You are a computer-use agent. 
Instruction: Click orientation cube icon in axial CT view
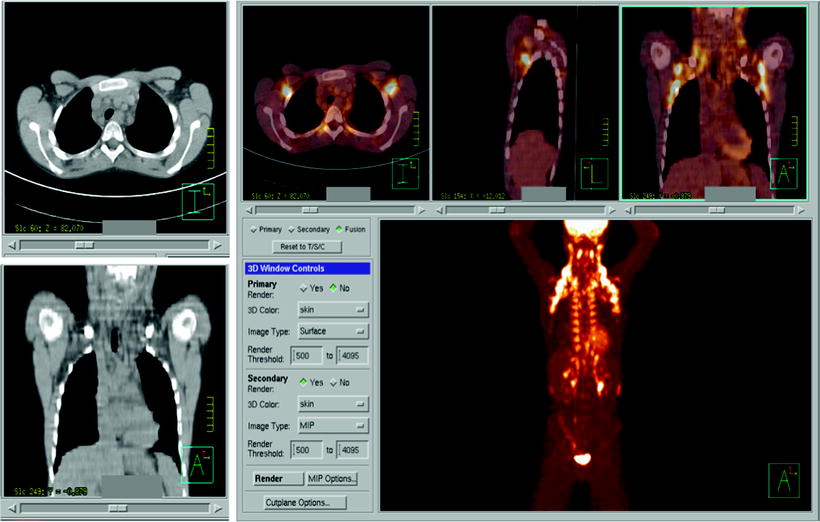pyautogui.click(x=197, y=200)
